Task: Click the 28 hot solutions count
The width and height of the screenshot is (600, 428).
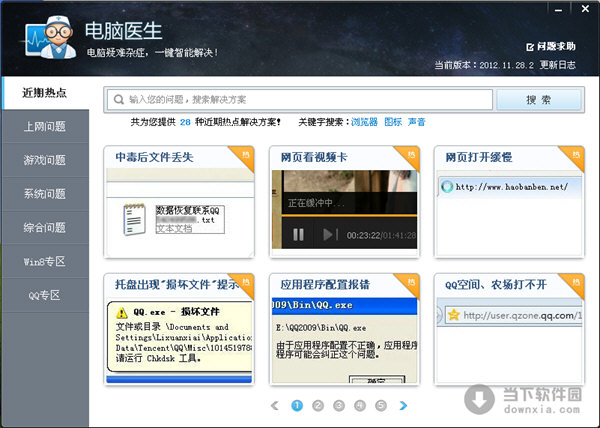Action: pos(185,122)
